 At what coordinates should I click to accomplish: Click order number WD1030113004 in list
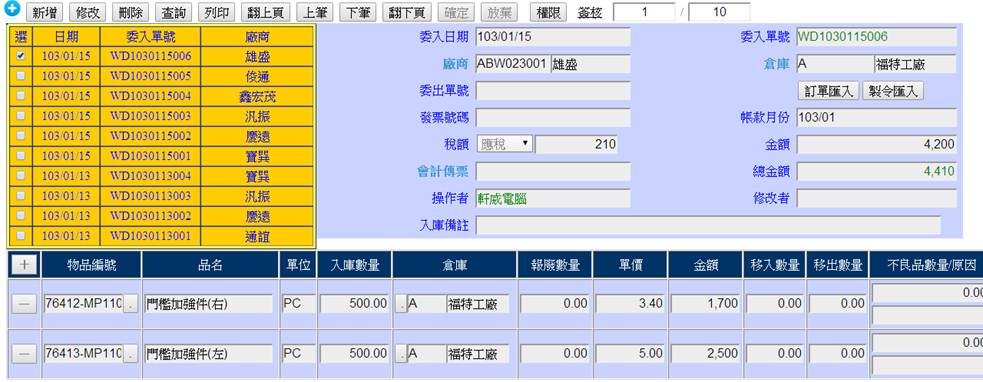[150, 176]
